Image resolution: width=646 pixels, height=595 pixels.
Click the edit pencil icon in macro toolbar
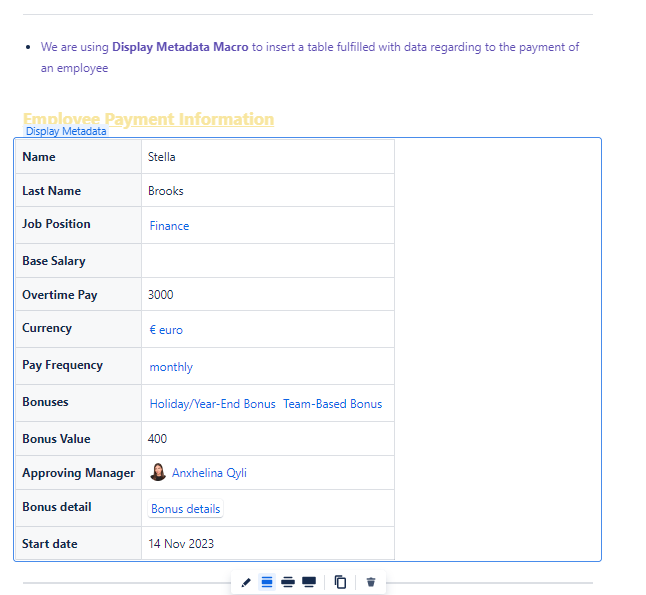246,582
